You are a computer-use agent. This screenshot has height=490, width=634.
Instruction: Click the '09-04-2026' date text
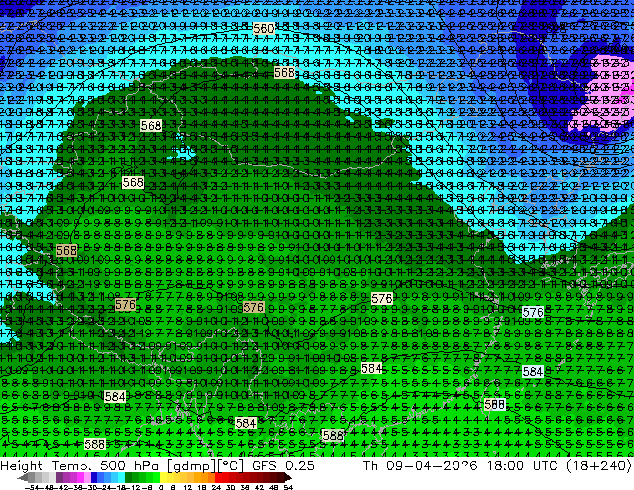tap(432, 465)
